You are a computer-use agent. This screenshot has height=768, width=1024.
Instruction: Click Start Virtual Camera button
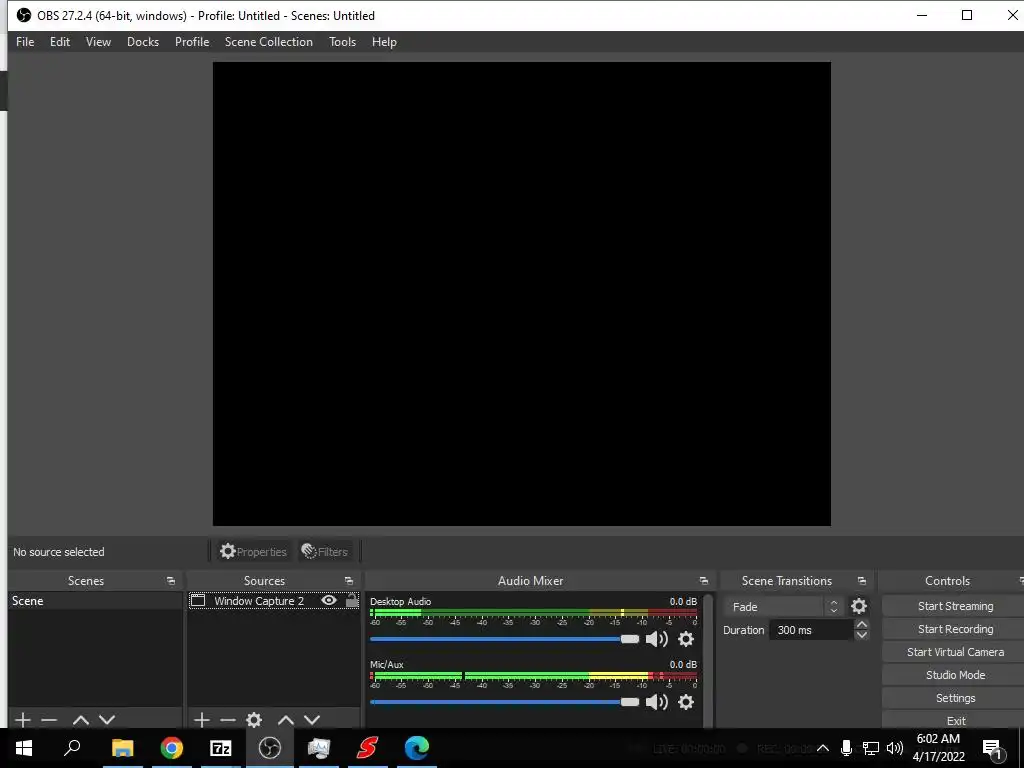[x=955, y=652]
